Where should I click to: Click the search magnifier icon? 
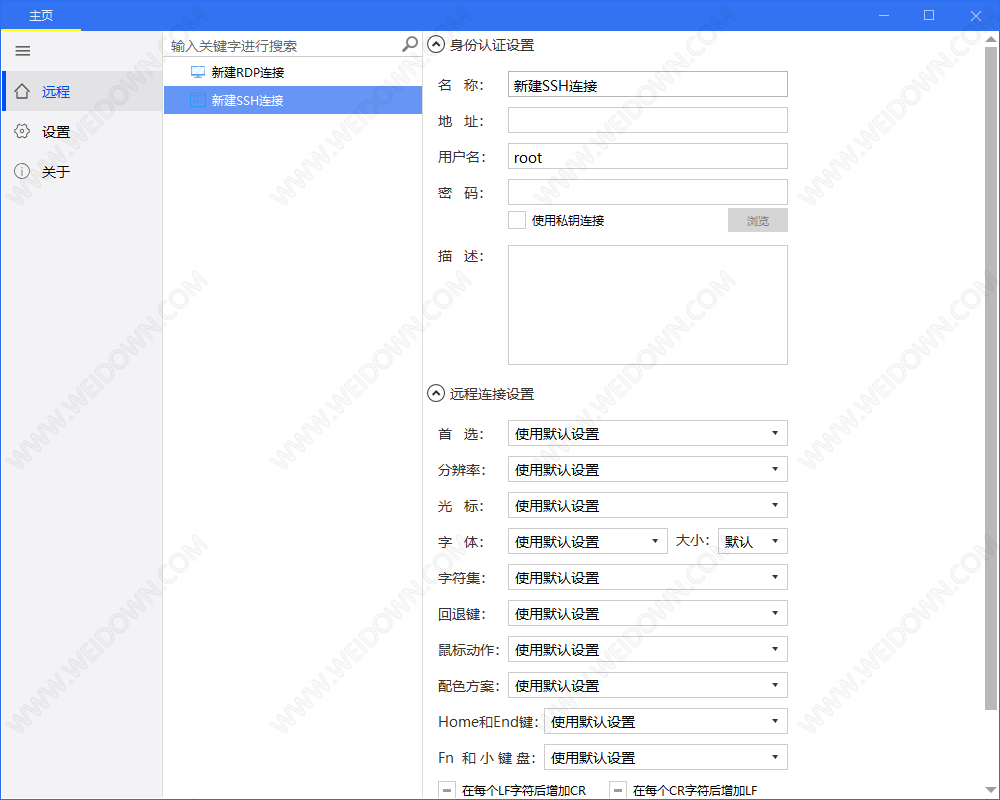click(x=409, y=45)
